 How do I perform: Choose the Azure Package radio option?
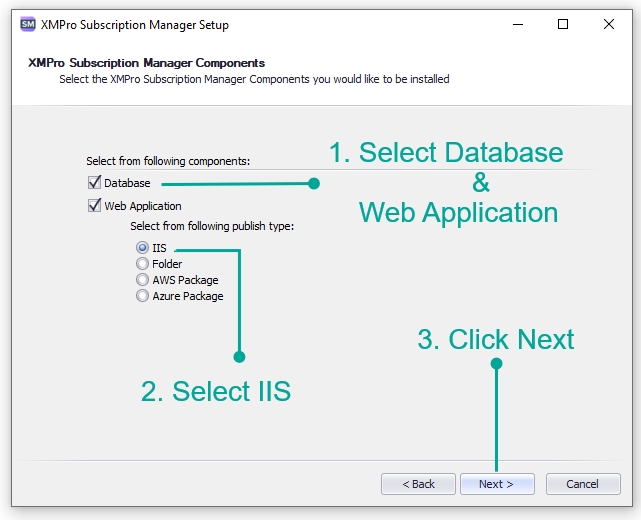point(142,296)
